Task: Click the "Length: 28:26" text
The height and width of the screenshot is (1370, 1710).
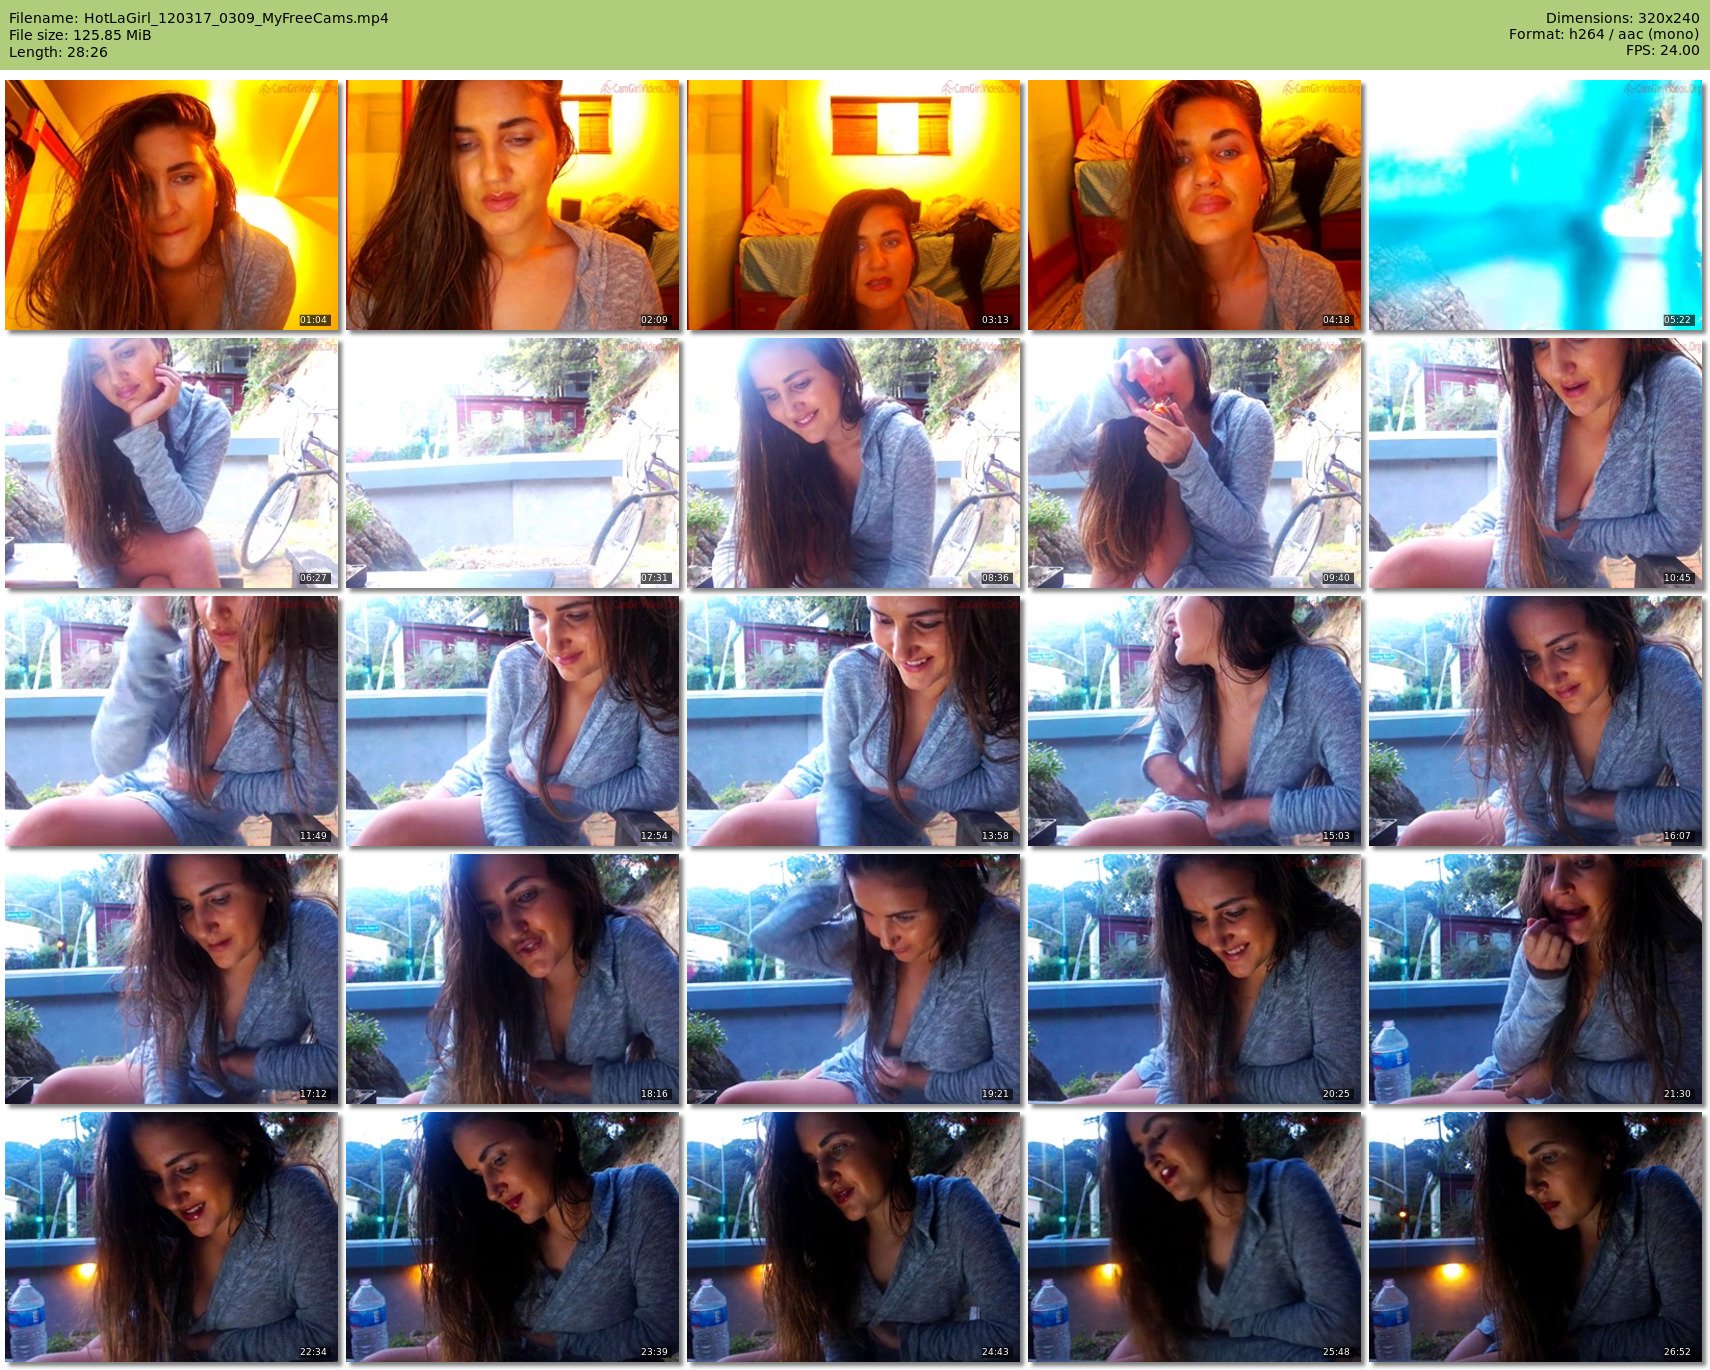Action: coord(58,52)
